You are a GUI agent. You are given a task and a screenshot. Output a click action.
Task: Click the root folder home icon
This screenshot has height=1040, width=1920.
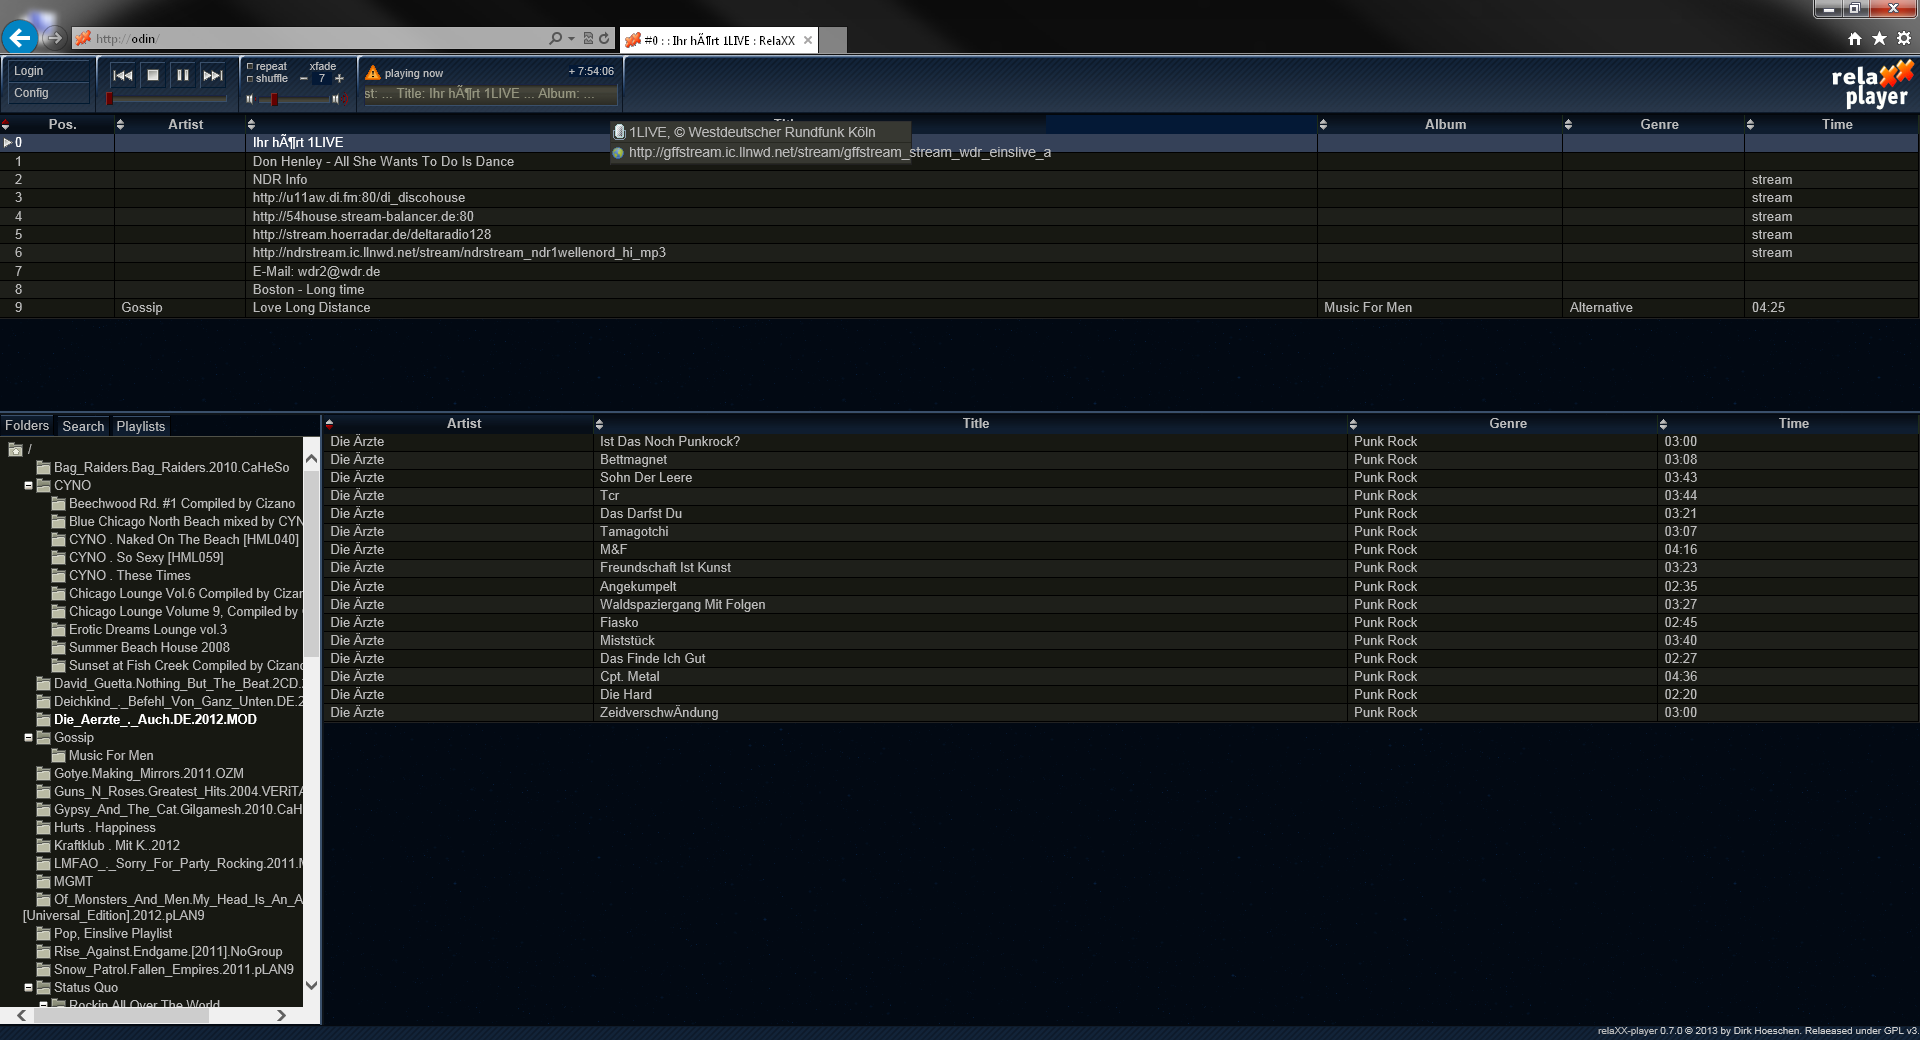[15, 449]
